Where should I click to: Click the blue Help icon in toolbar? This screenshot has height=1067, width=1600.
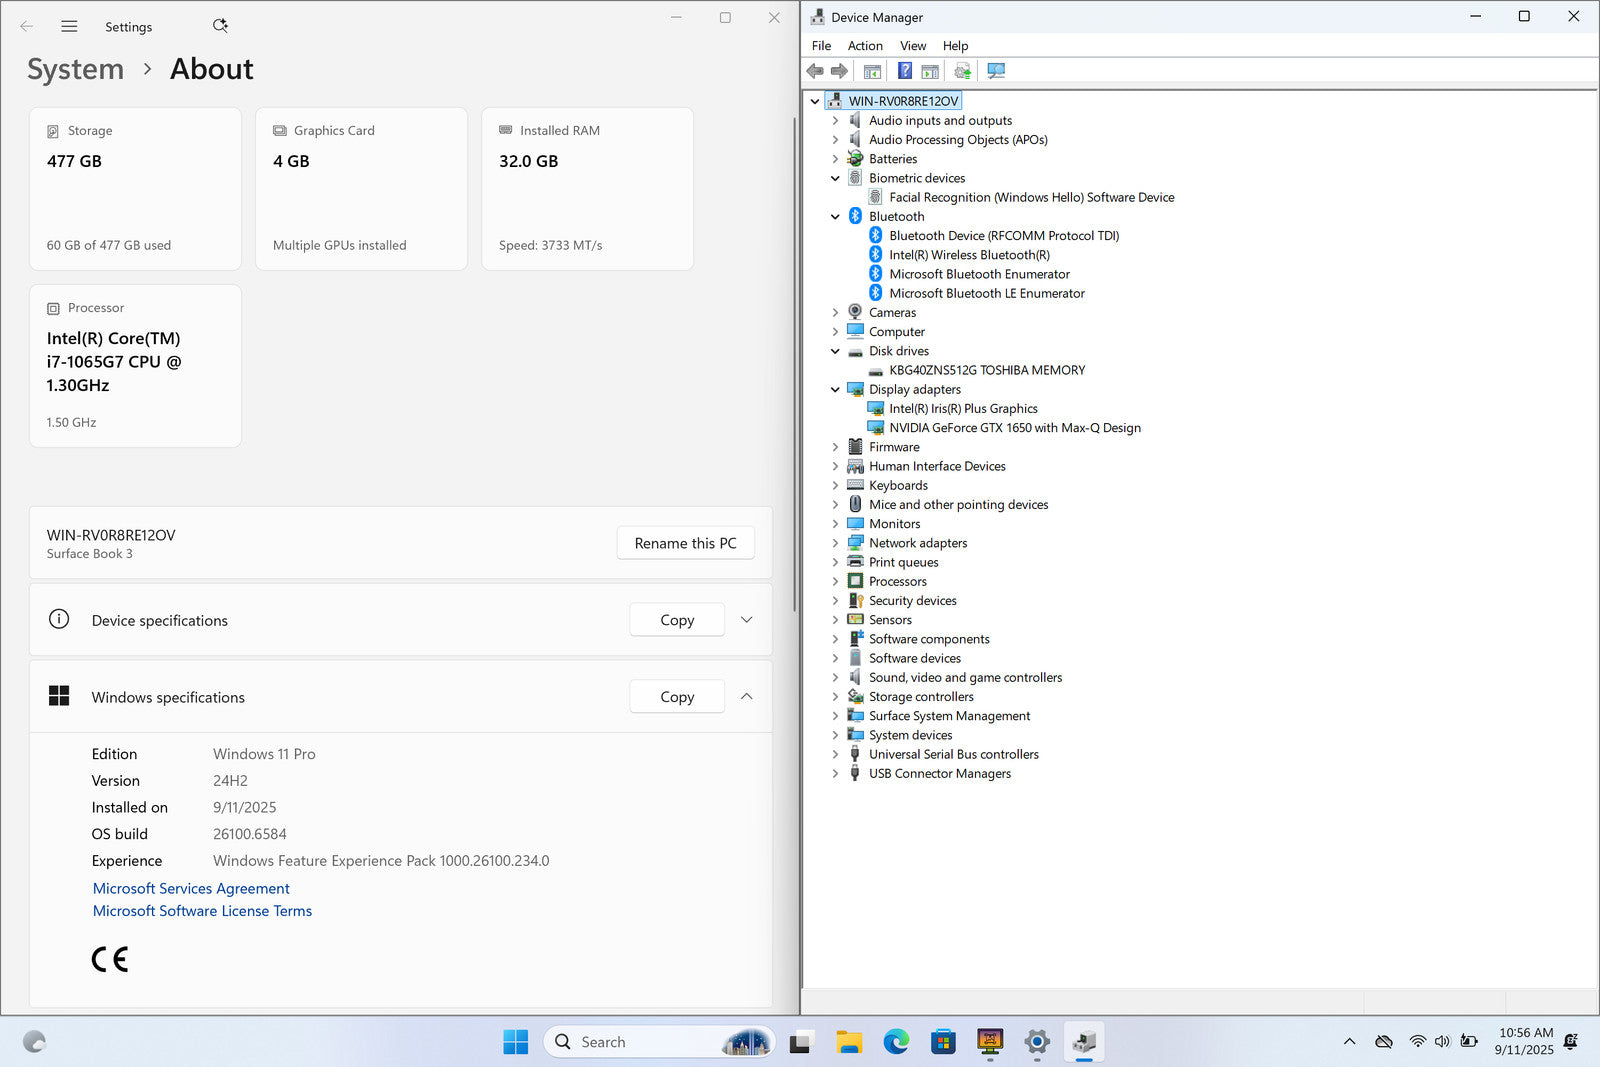click(904, 71)
